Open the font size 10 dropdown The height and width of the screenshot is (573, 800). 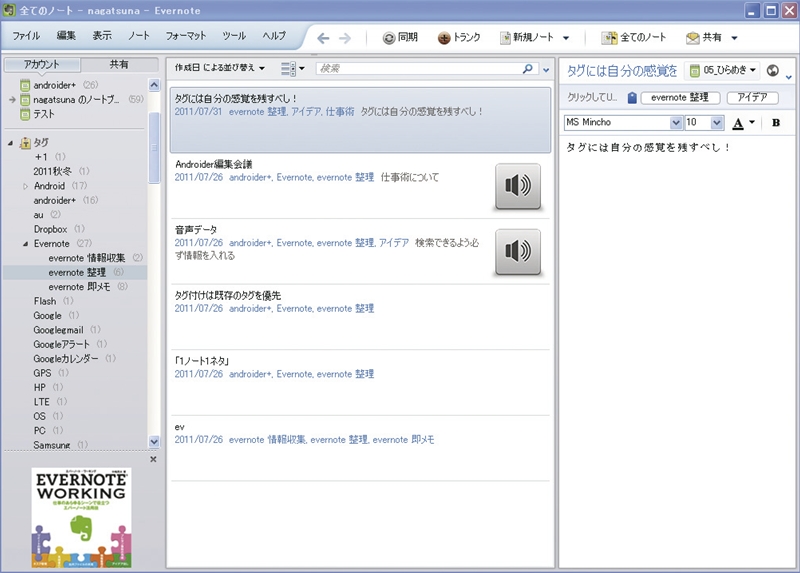tap(716, 122)
